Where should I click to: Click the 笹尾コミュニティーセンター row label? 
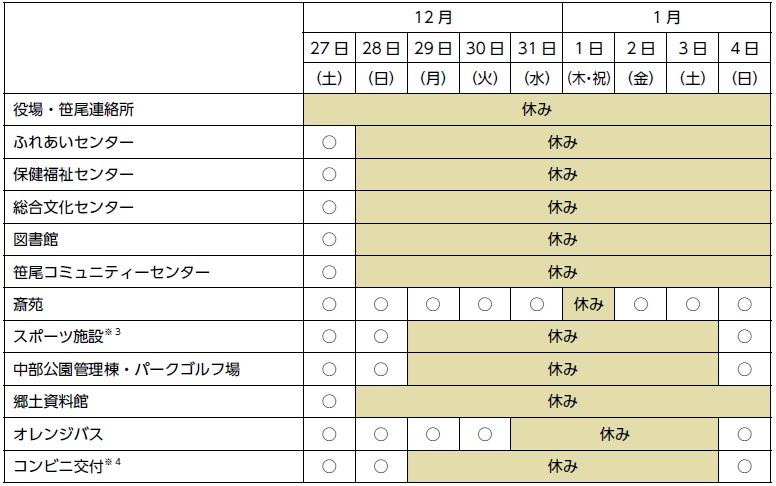pyautogui.click(x=111, y=272)
